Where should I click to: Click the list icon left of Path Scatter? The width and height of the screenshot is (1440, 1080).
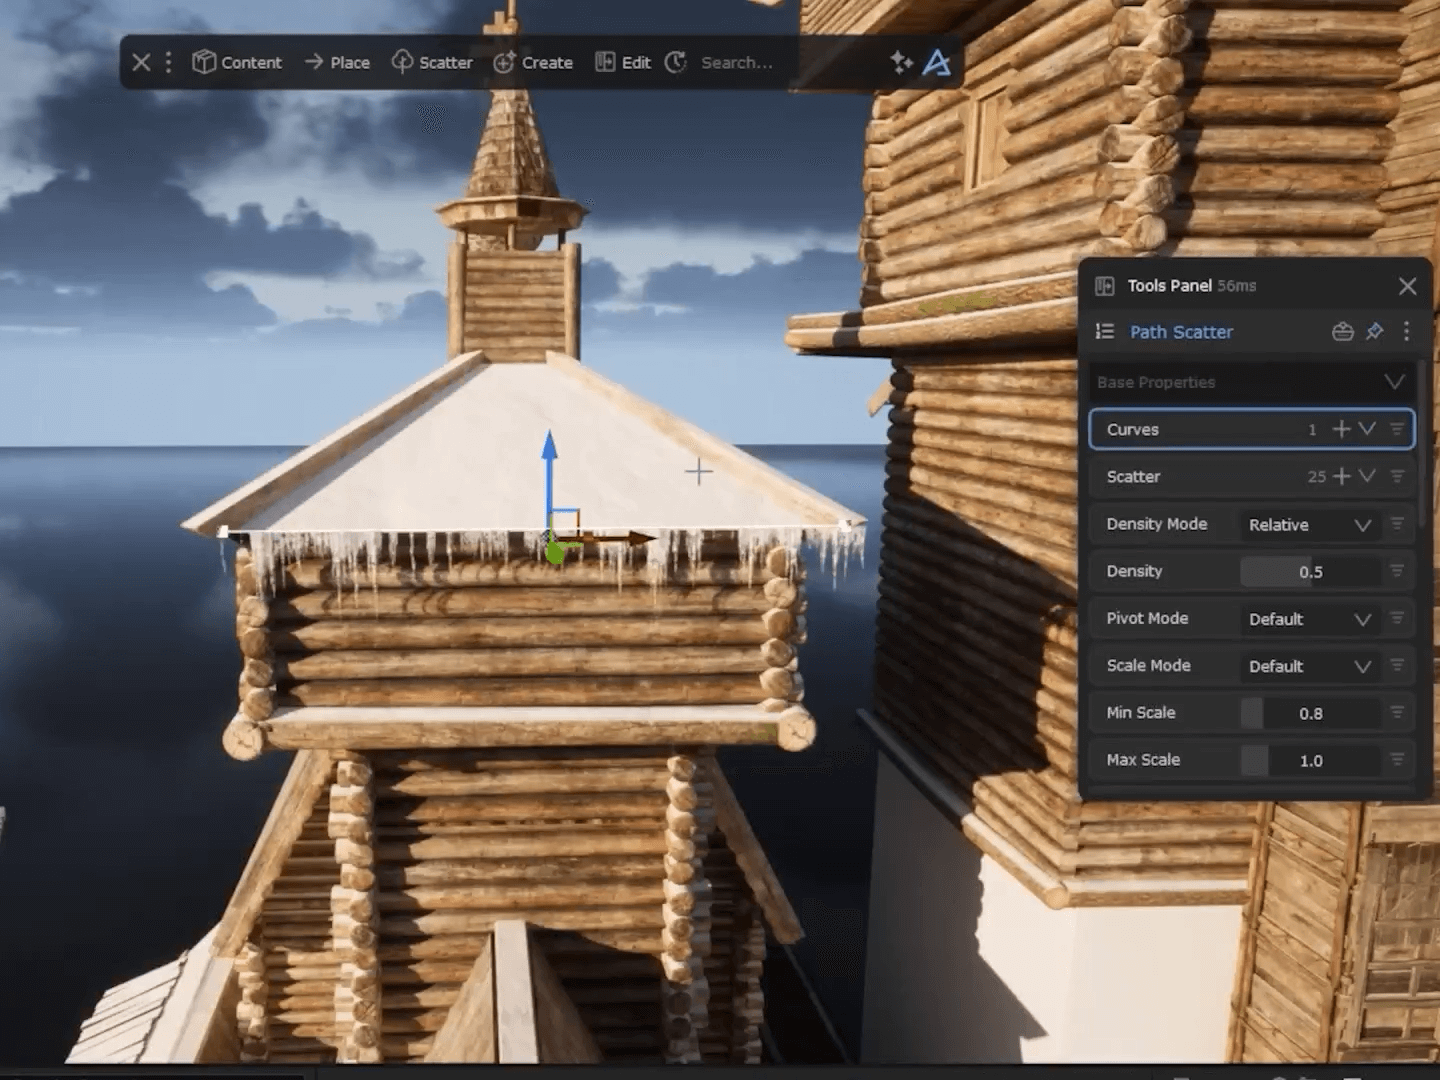pos(1105,332)
